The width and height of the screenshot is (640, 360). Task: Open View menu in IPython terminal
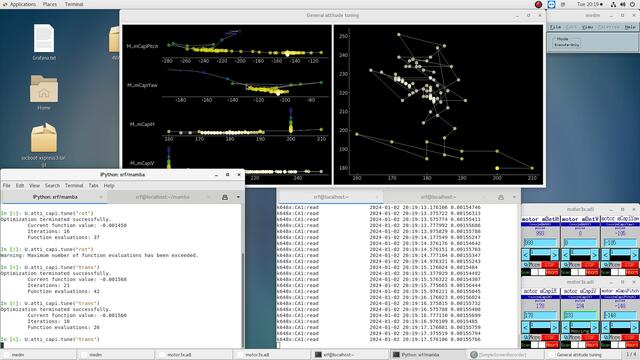[34, 185]
